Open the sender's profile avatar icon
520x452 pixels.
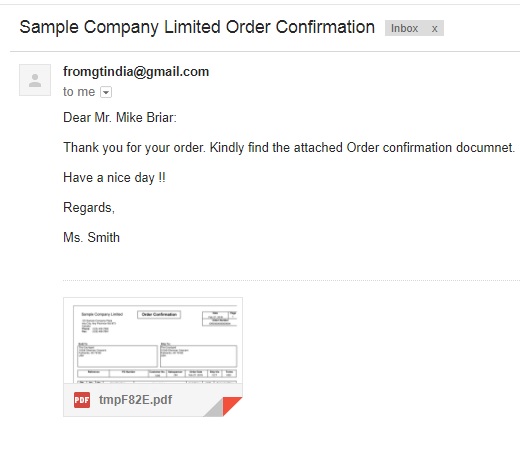35,80
